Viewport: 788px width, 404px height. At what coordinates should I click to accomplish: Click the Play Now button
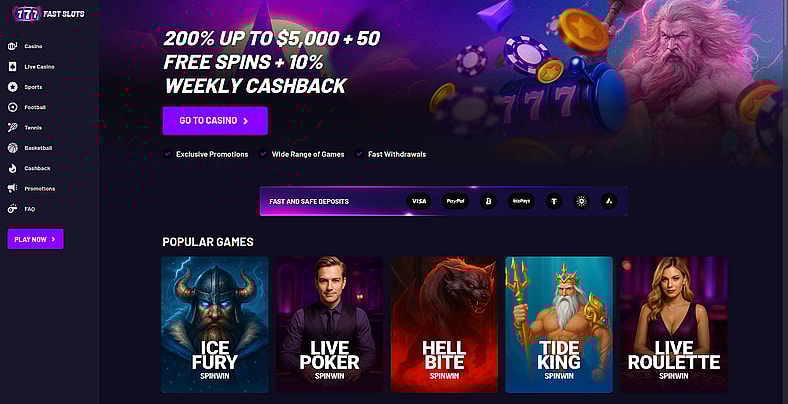coord(36,239)
